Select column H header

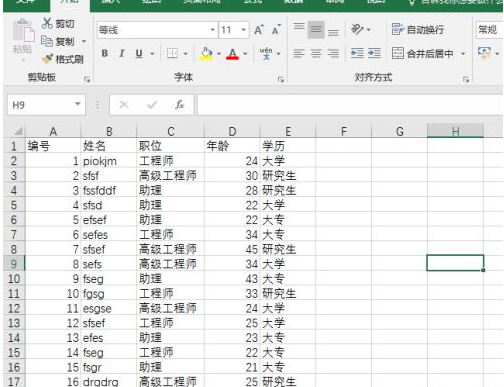pyautogui.click(x=455, y=131)
